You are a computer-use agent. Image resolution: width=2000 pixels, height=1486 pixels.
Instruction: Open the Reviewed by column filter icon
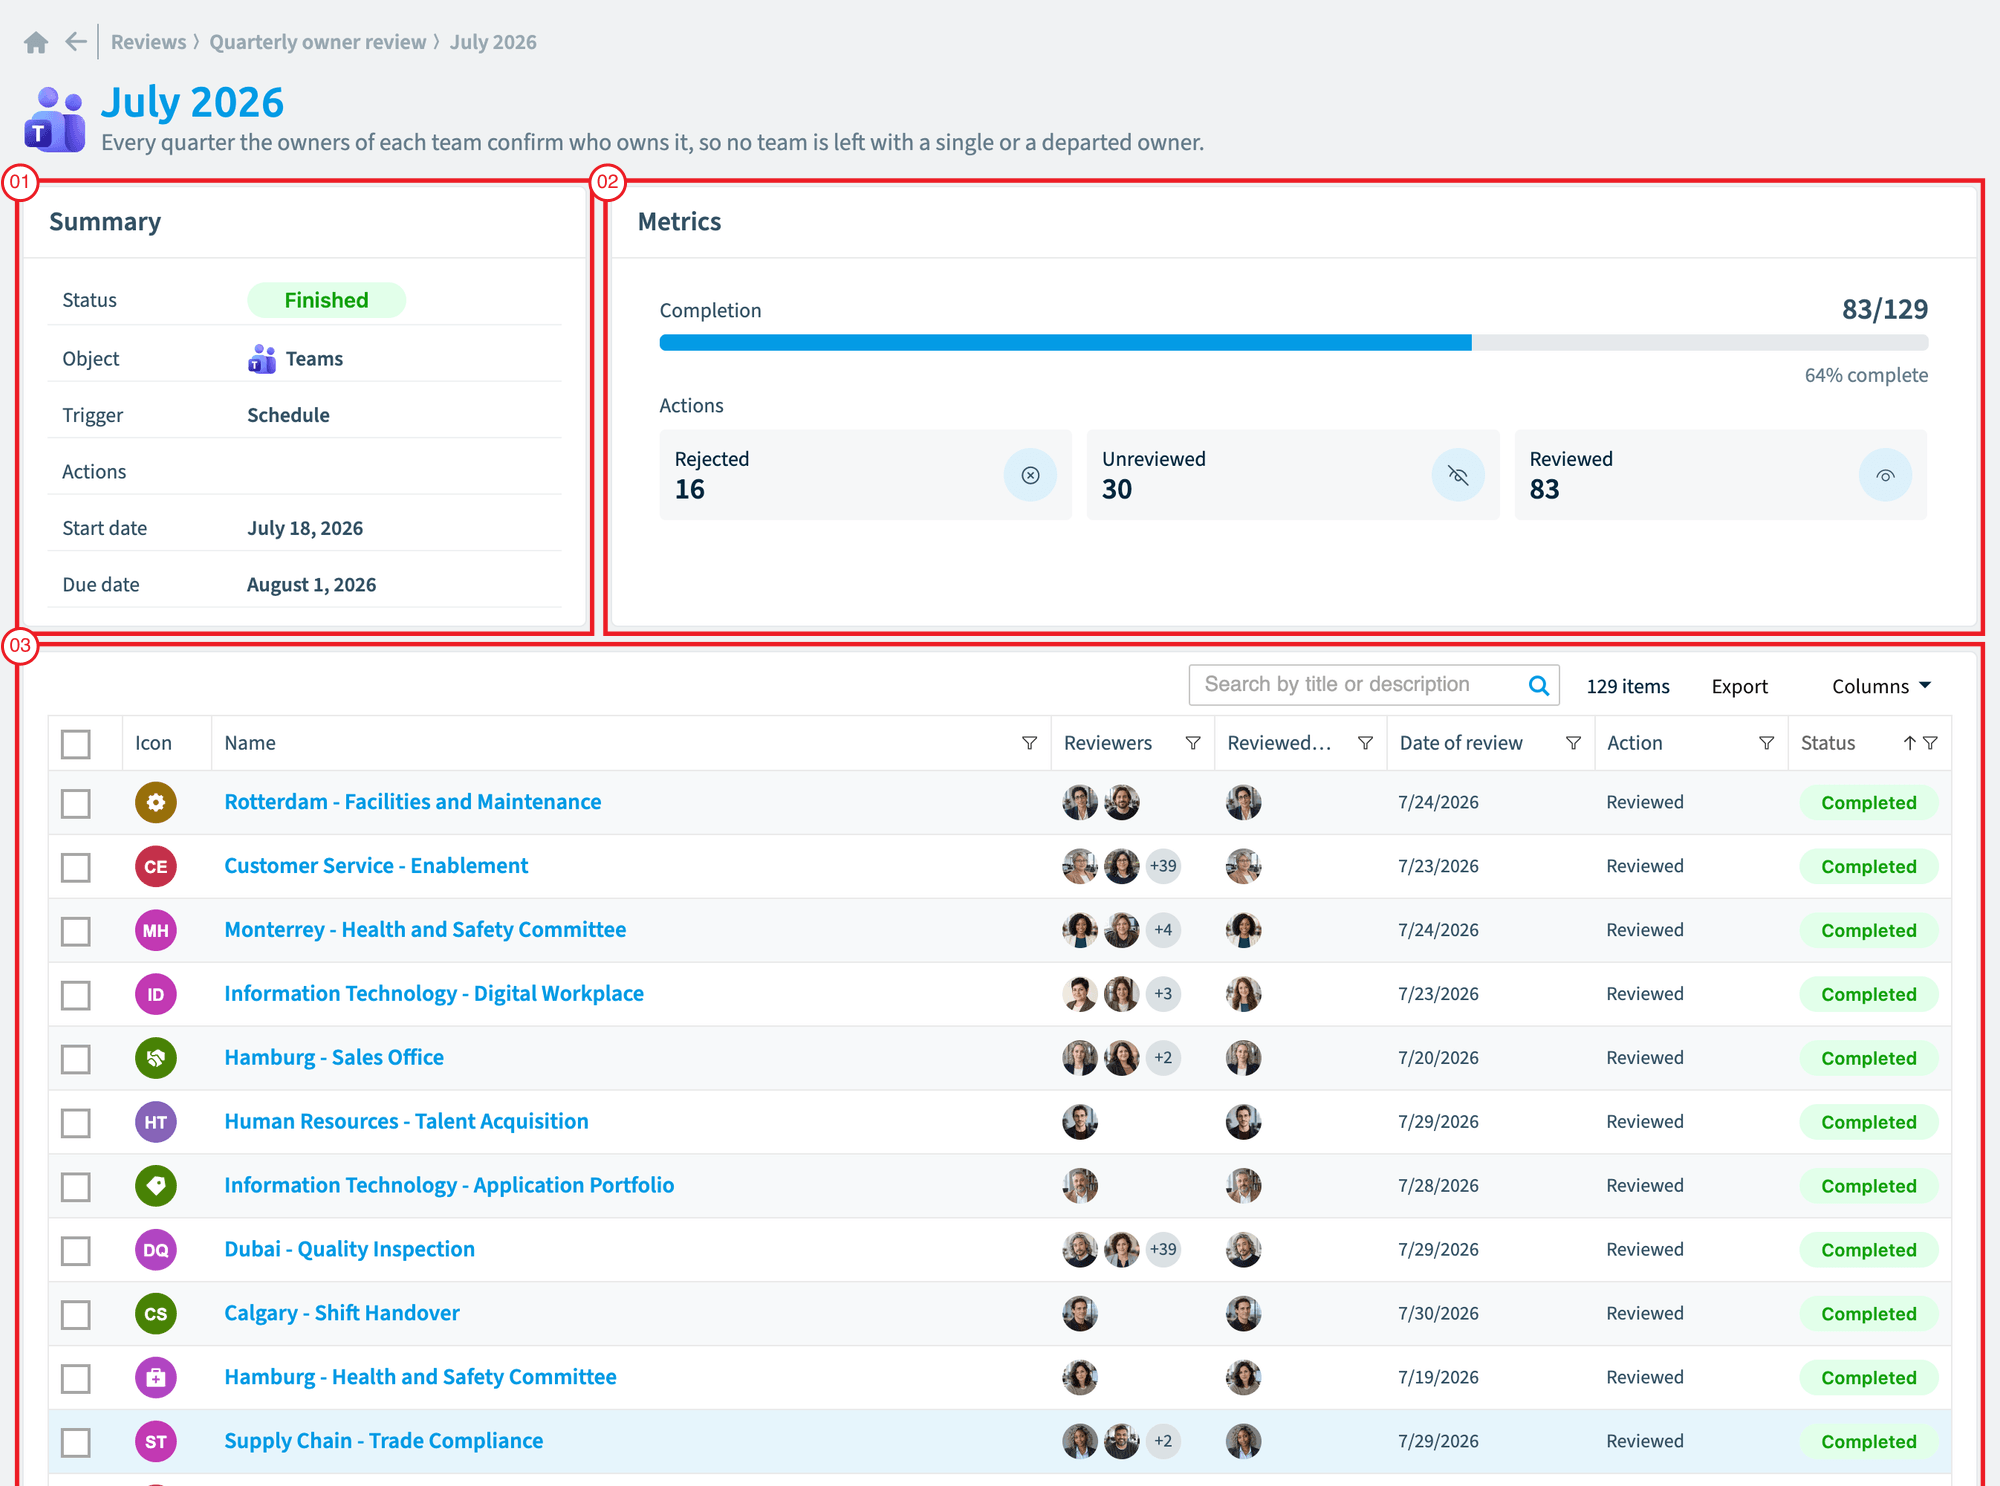[x=1365, y=743]
